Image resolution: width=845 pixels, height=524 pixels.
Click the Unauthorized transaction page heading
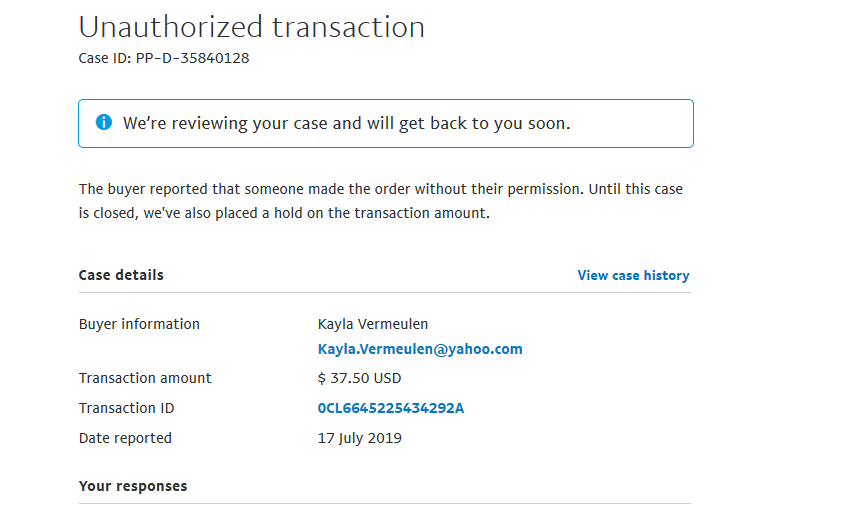pyautogui.click(x=251, y=27)
